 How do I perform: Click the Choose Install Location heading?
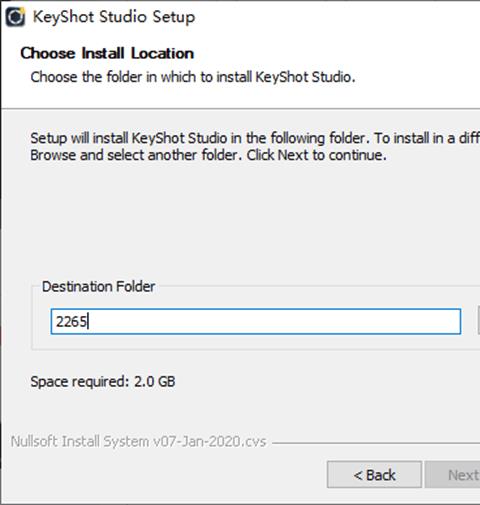tap(107, 53)
